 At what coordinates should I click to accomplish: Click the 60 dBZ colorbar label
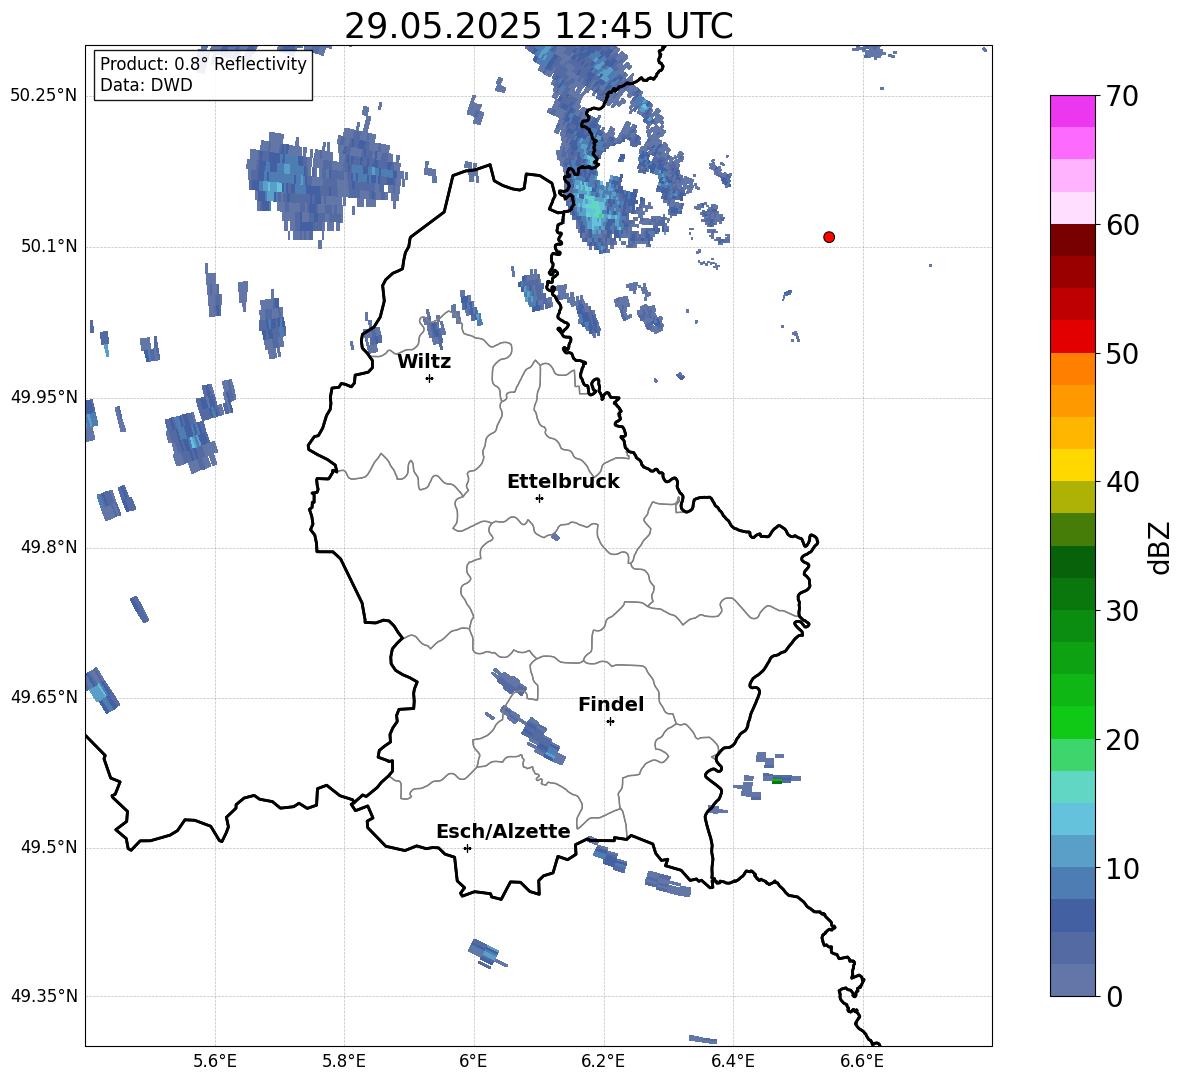[x=1121, y=225]
